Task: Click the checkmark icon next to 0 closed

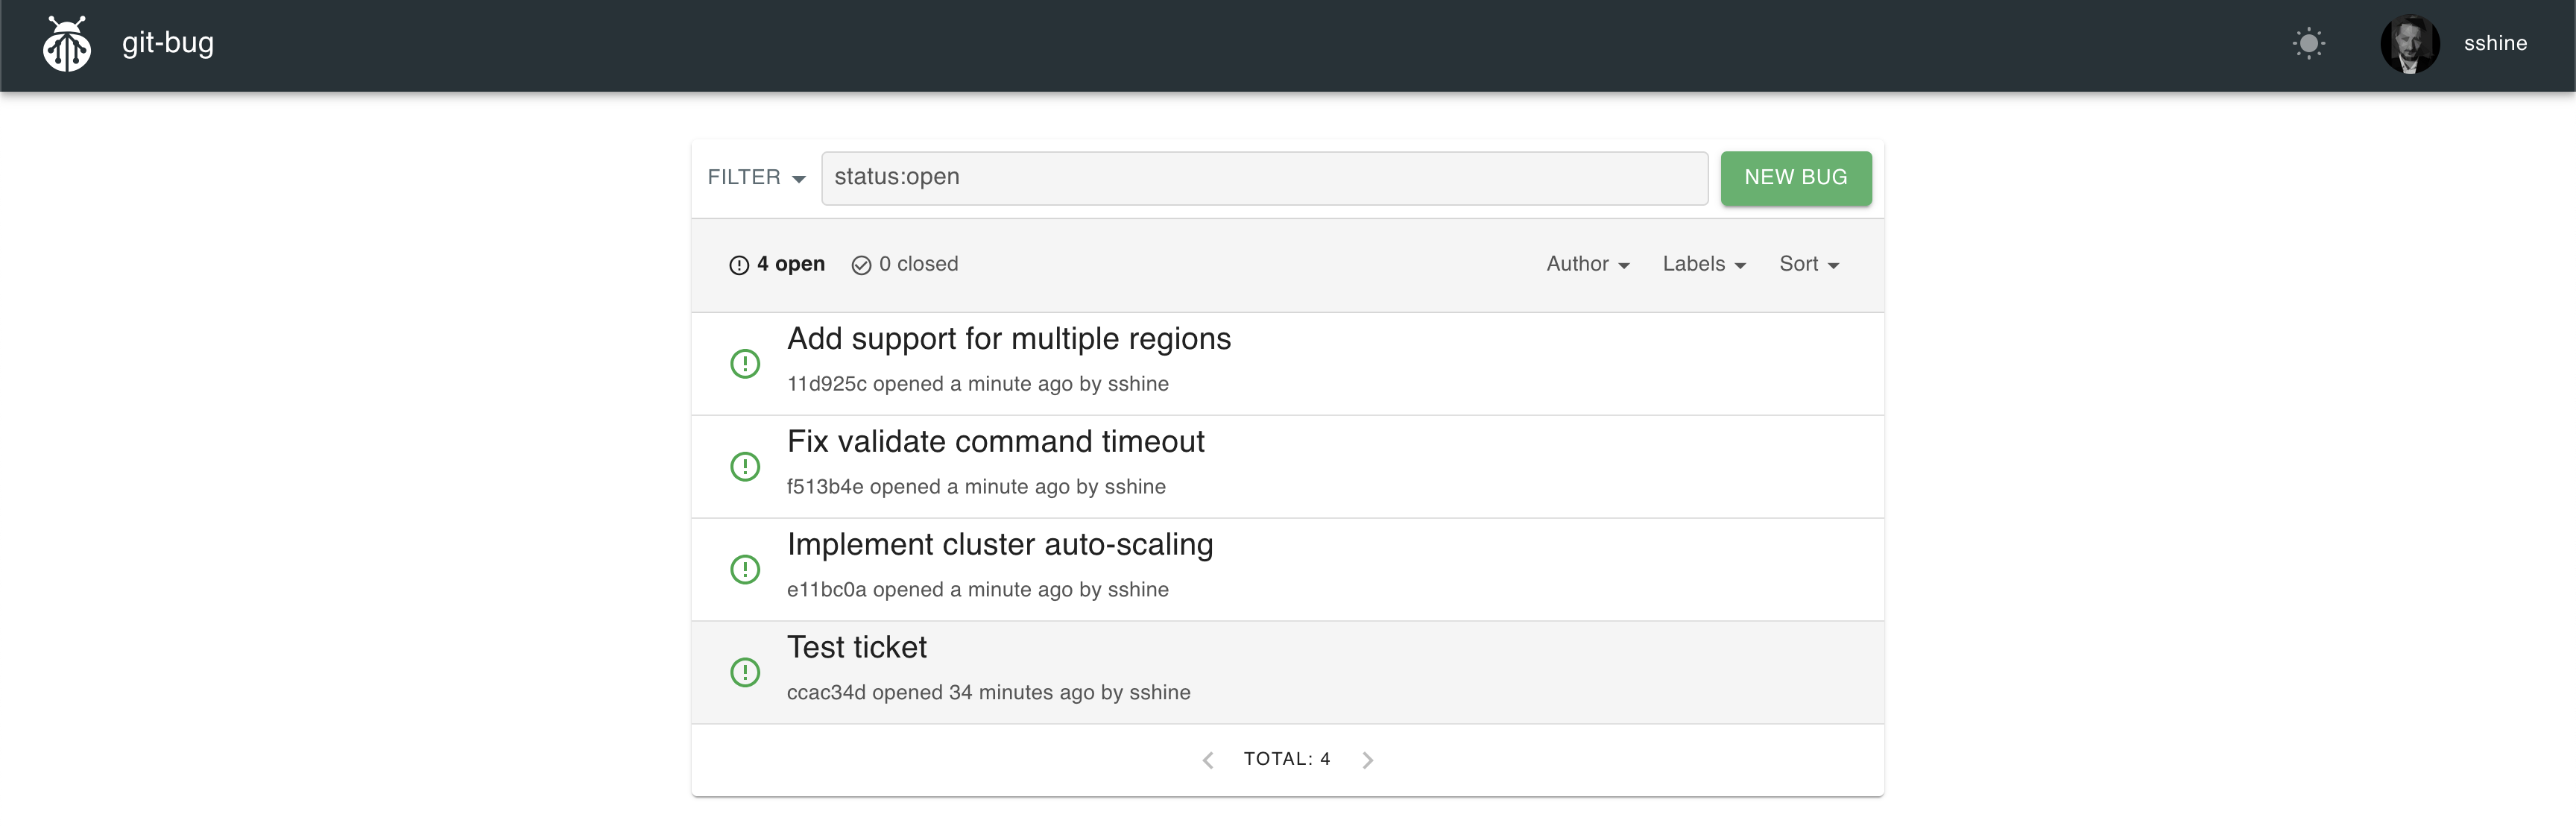Action: click(x=862, y=264)
